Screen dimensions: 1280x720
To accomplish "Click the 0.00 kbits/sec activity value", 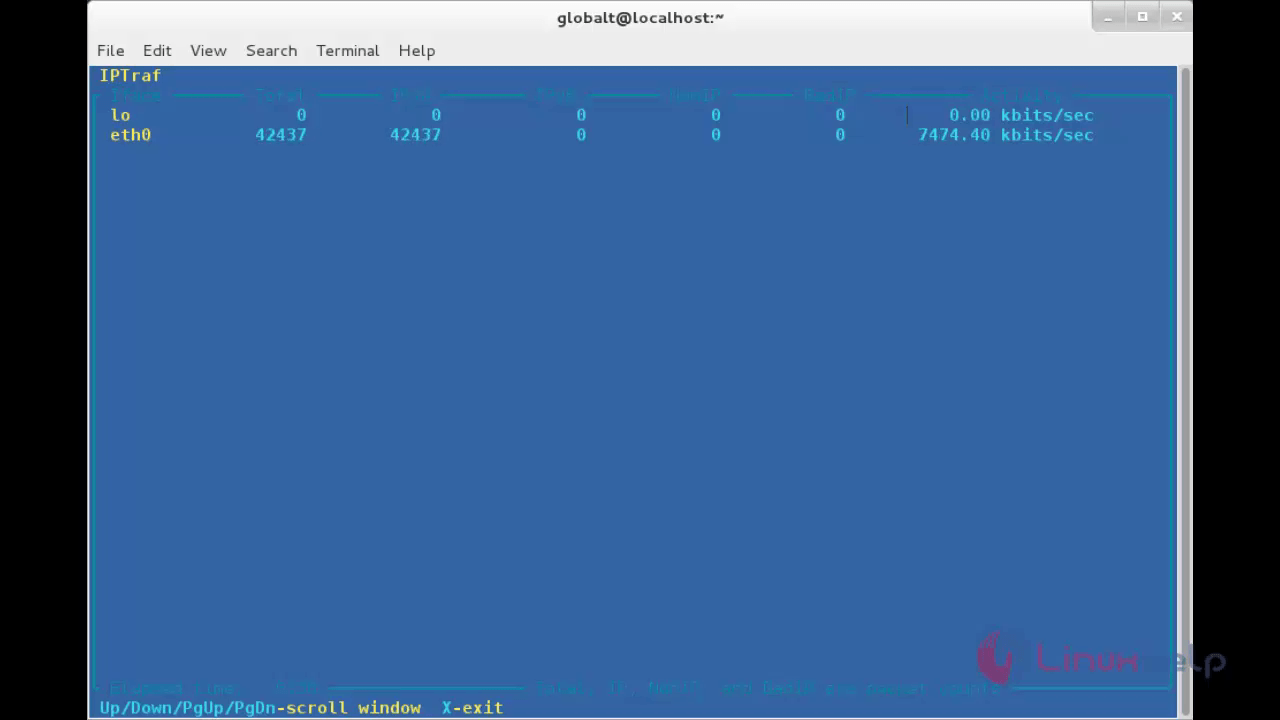I will pos(1021,115).
